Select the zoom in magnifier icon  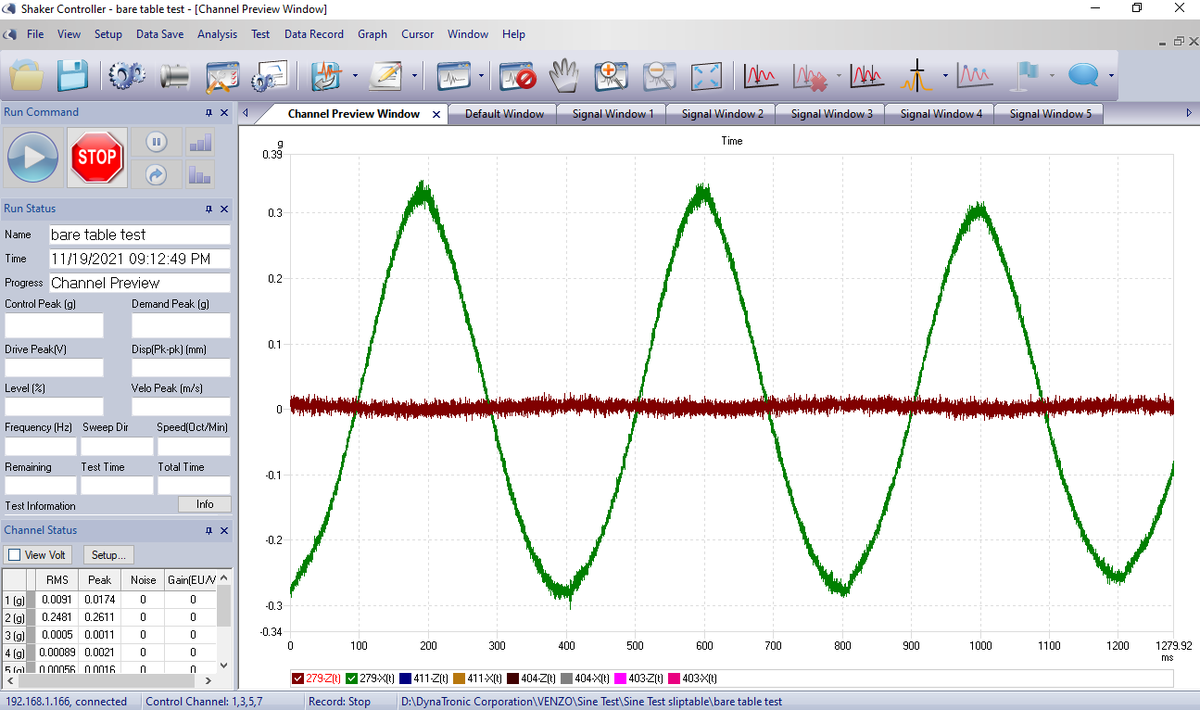click(610, 75)
